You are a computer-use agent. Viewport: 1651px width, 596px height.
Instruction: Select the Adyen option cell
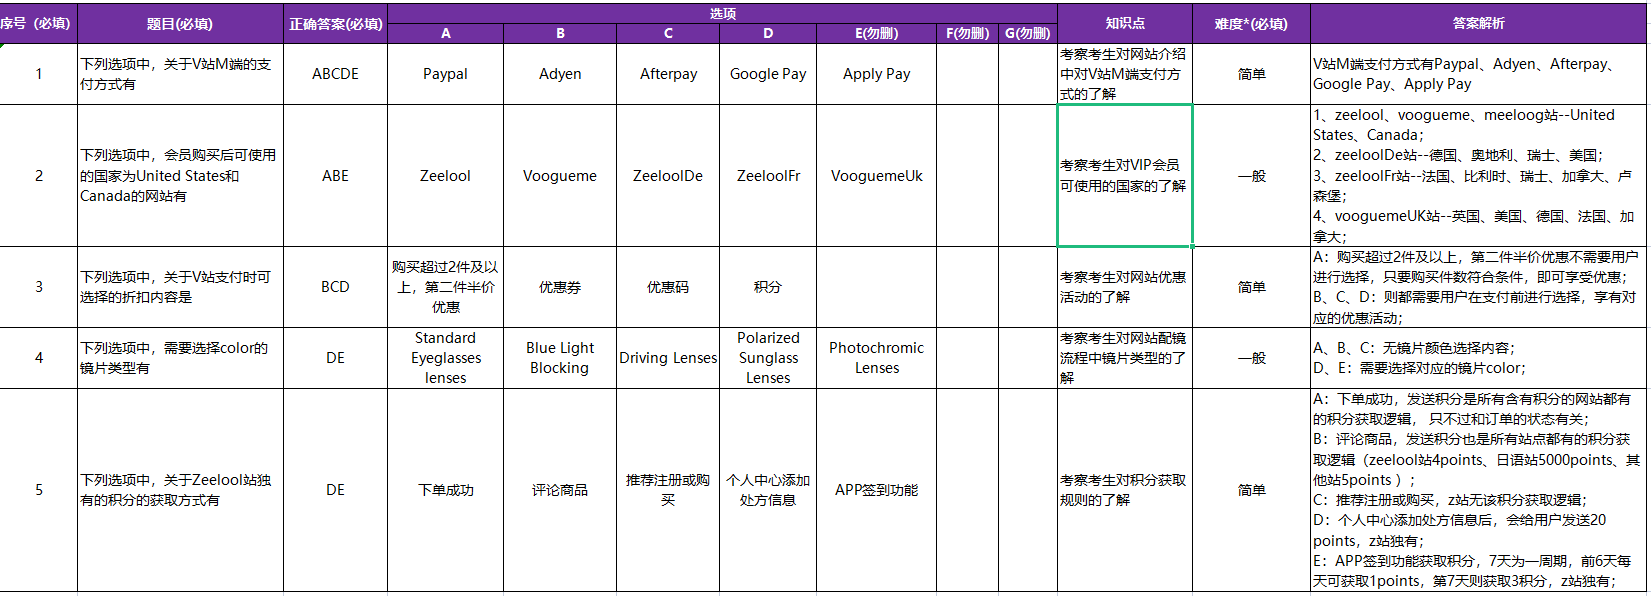pyautogui.click(x=560, y=74)
